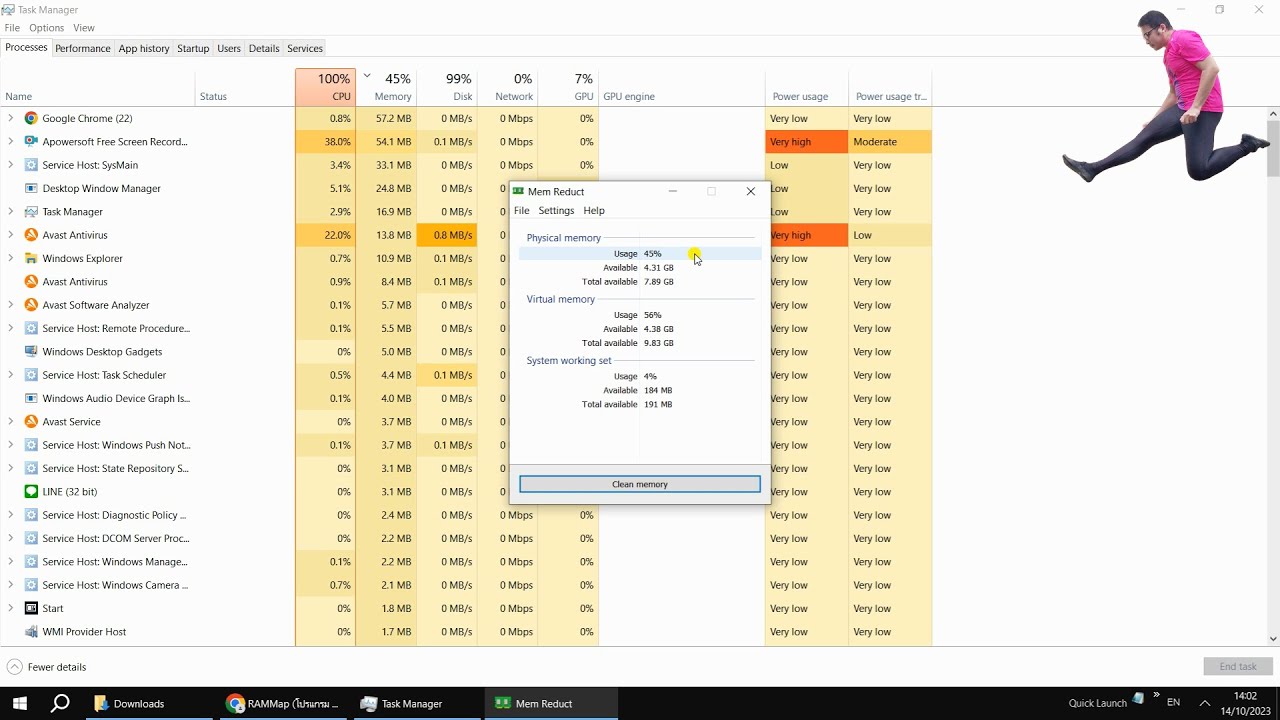Expand Service Host: Diagnostic Policy group

[x=11, y=515]
